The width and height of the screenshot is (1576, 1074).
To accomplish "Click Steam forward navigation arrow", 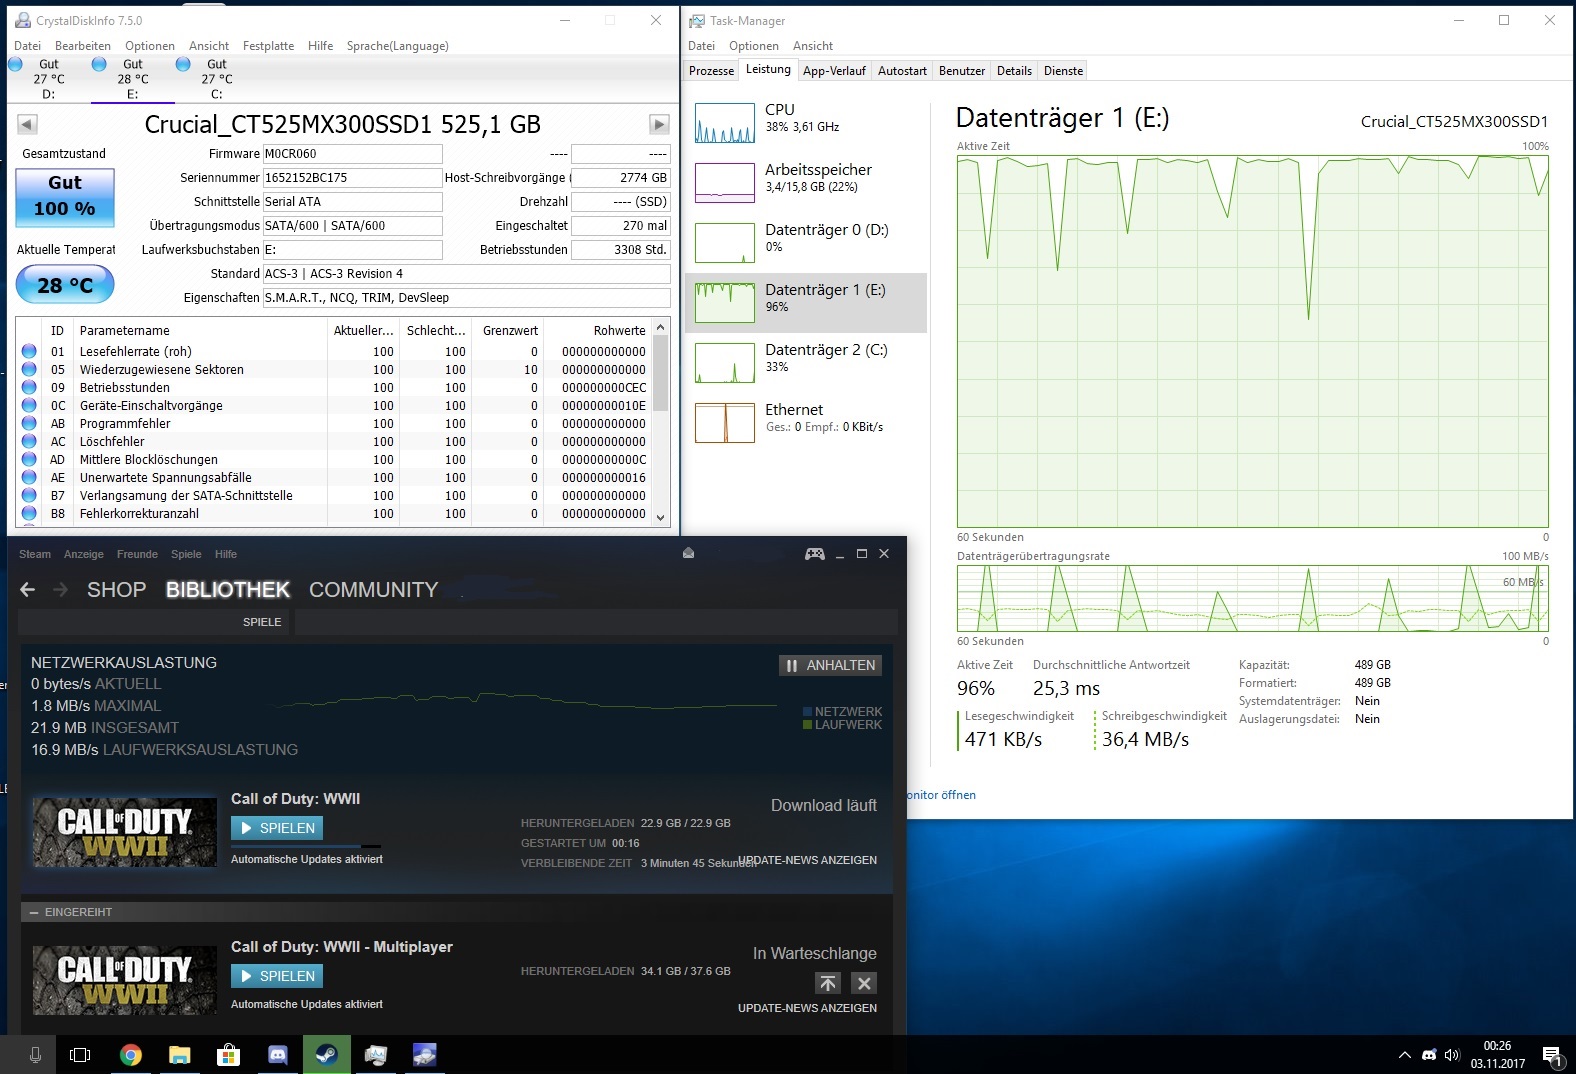I will tap(60, 590).
